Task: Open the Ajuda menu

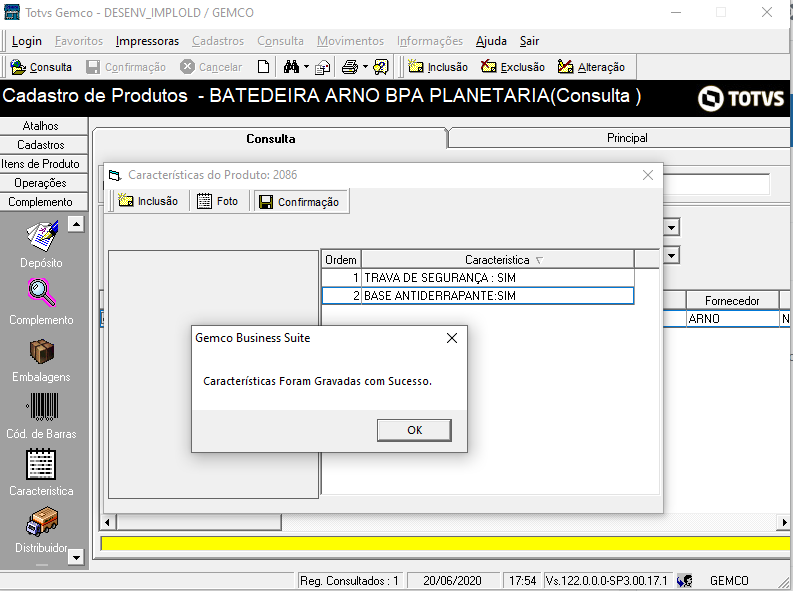Action: [491, 41]
